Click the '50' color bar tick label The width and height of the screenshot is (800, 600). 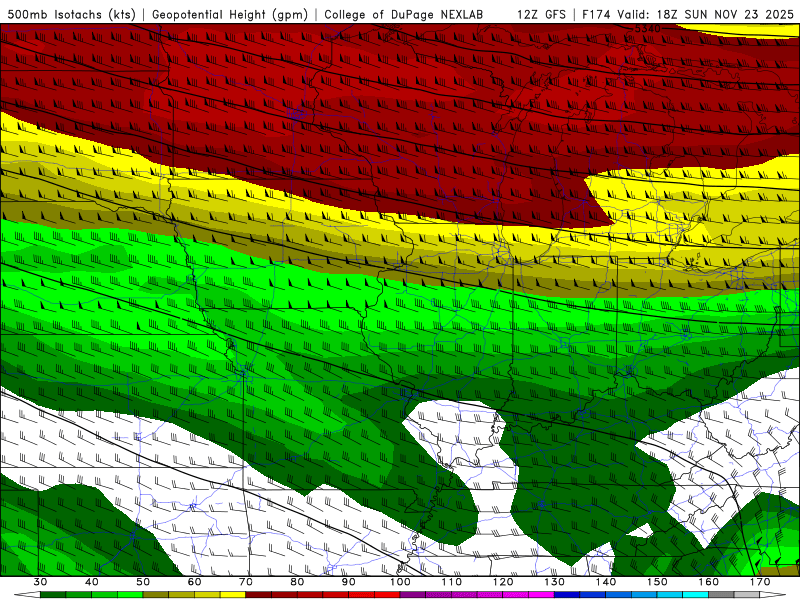click(143, 582)
